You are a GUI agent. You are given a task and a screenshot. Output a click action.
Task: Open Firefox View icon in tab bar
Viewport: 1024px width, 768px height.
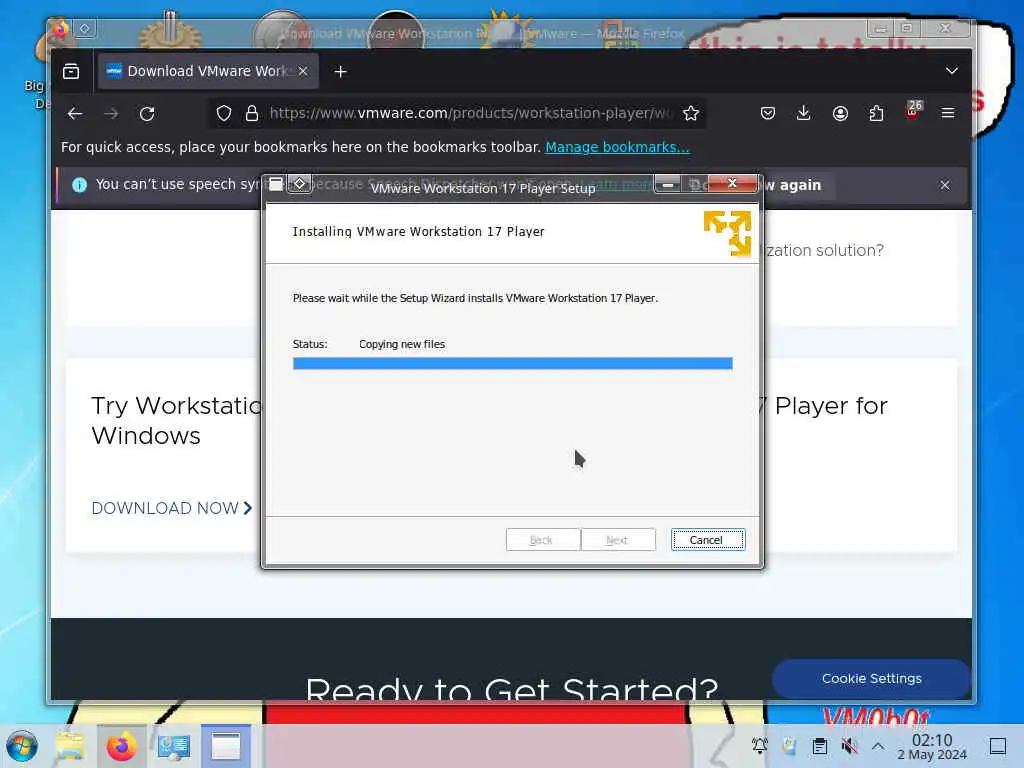tap(71, 71)
